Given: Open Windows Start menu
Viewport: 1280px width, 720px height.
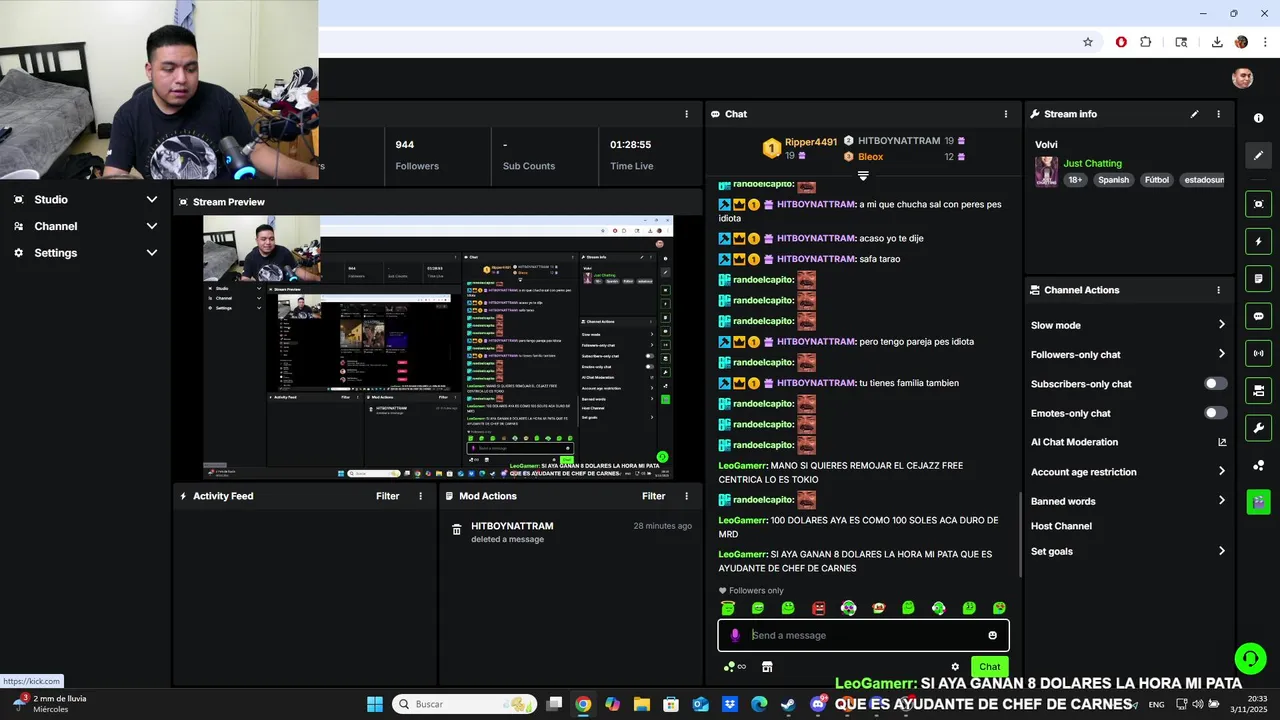Looking at the screenshot, I should point(374,704).
